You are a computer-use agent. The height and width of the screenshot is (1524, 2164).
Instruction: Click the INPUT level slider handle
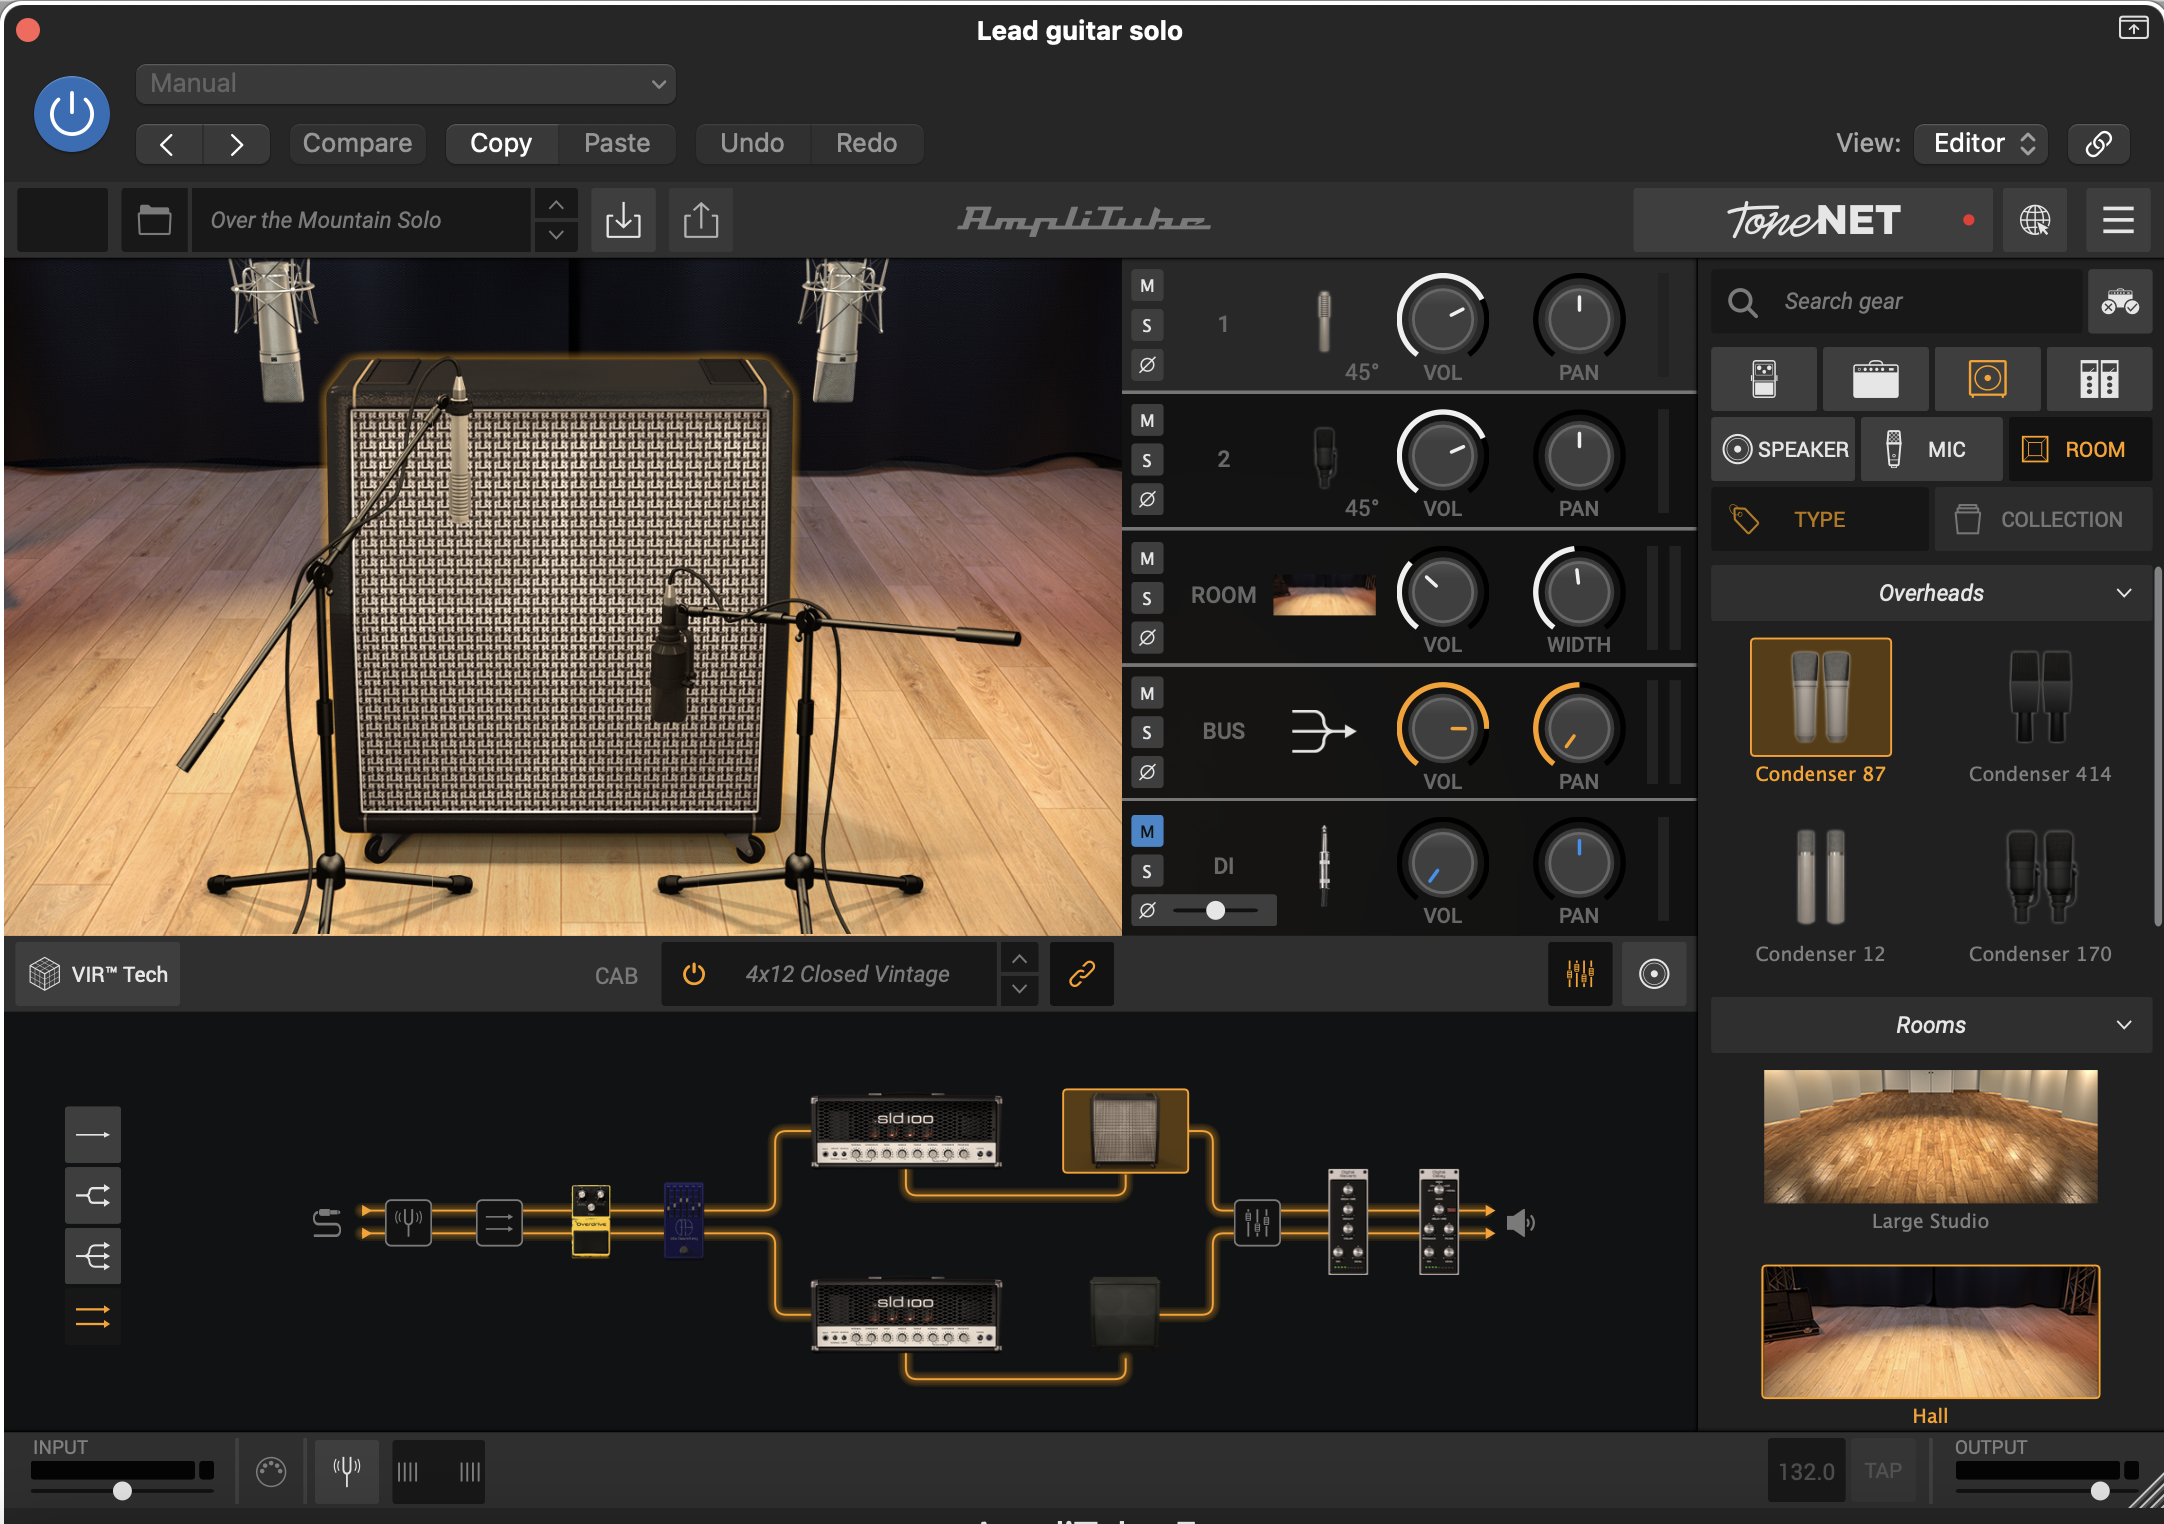click(122, 1491)
